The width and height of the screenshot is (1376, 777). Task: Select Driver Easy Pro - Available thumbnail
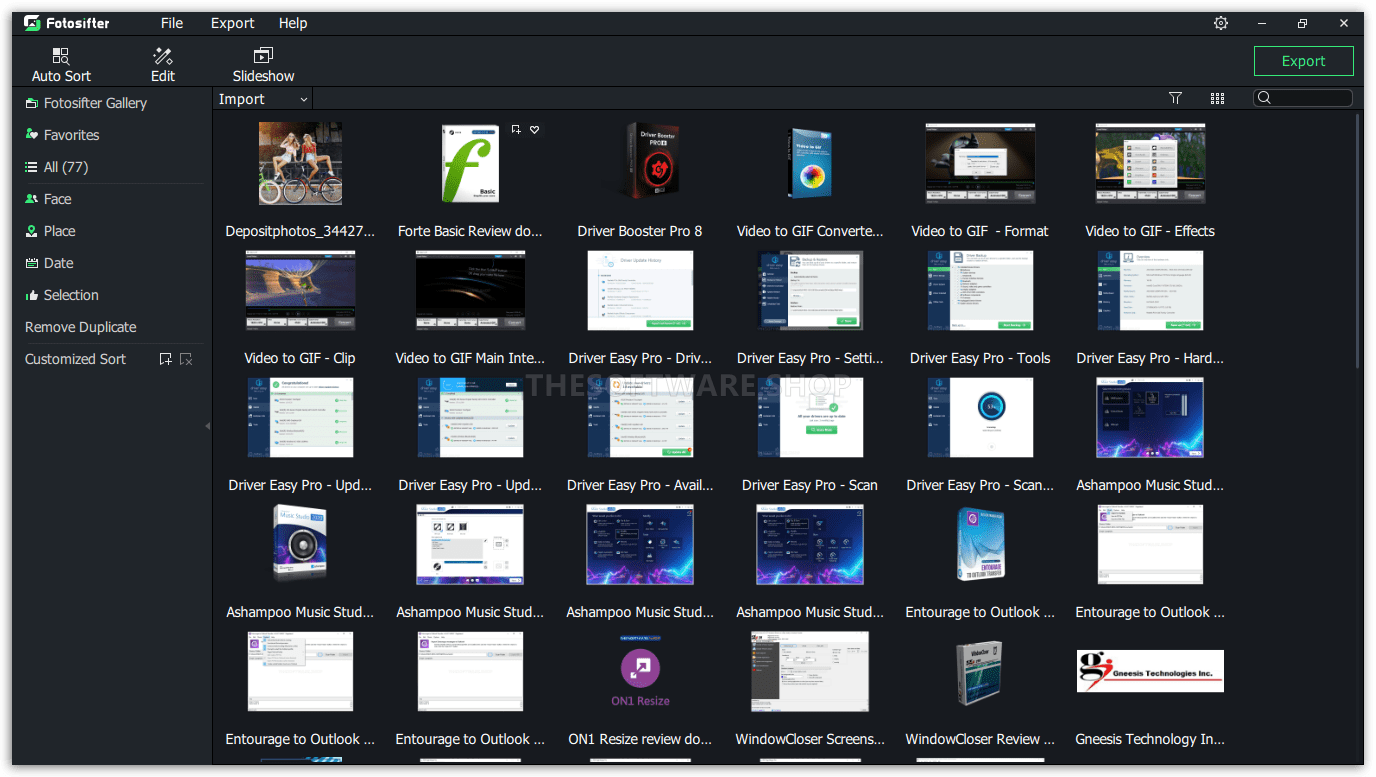click(640, 417)
